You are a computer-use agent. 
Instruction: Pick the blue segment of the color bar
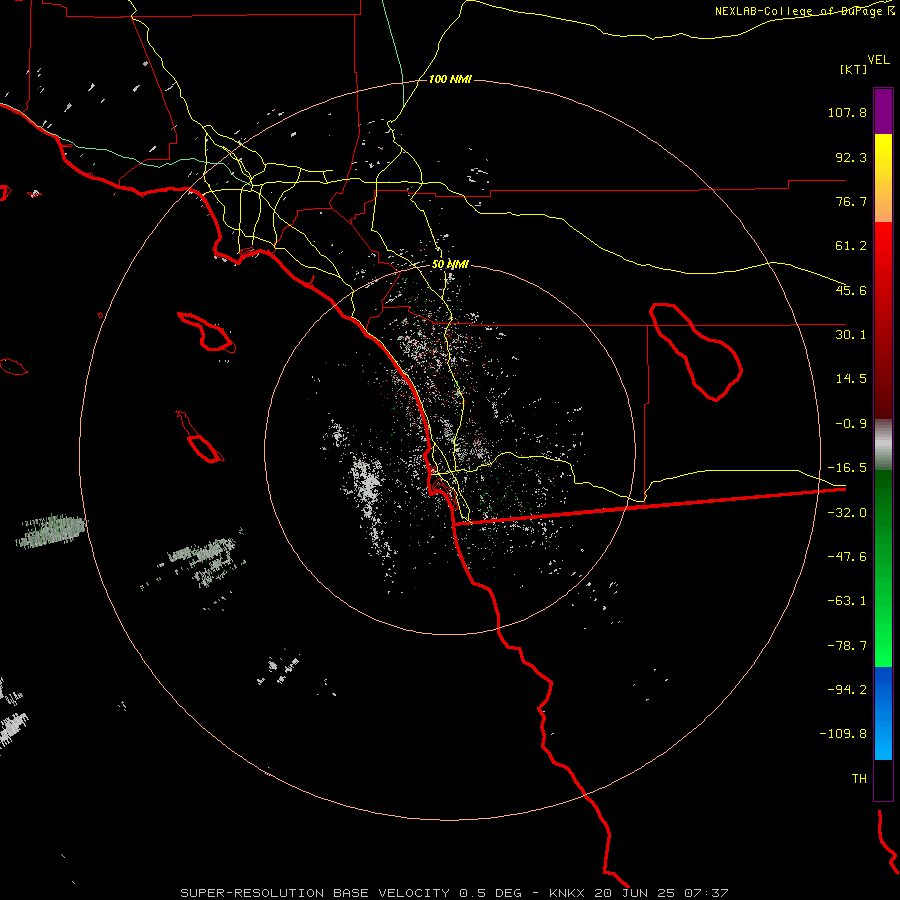tap(883, 713)
